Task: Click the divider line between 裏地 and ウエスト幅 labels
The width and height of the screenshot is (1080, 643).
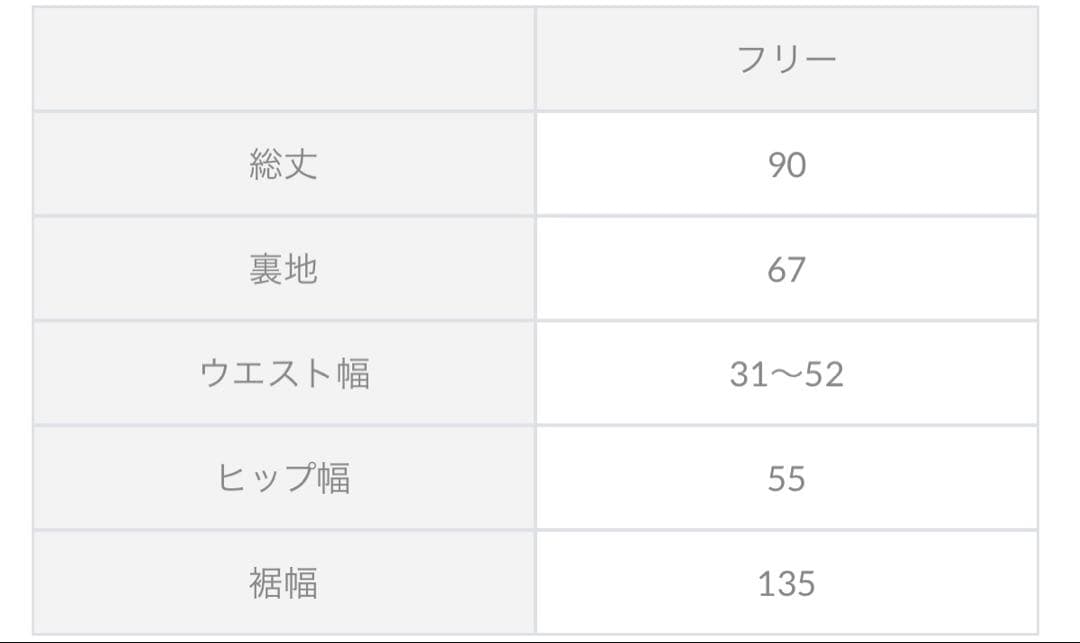Action: (284, 321)
